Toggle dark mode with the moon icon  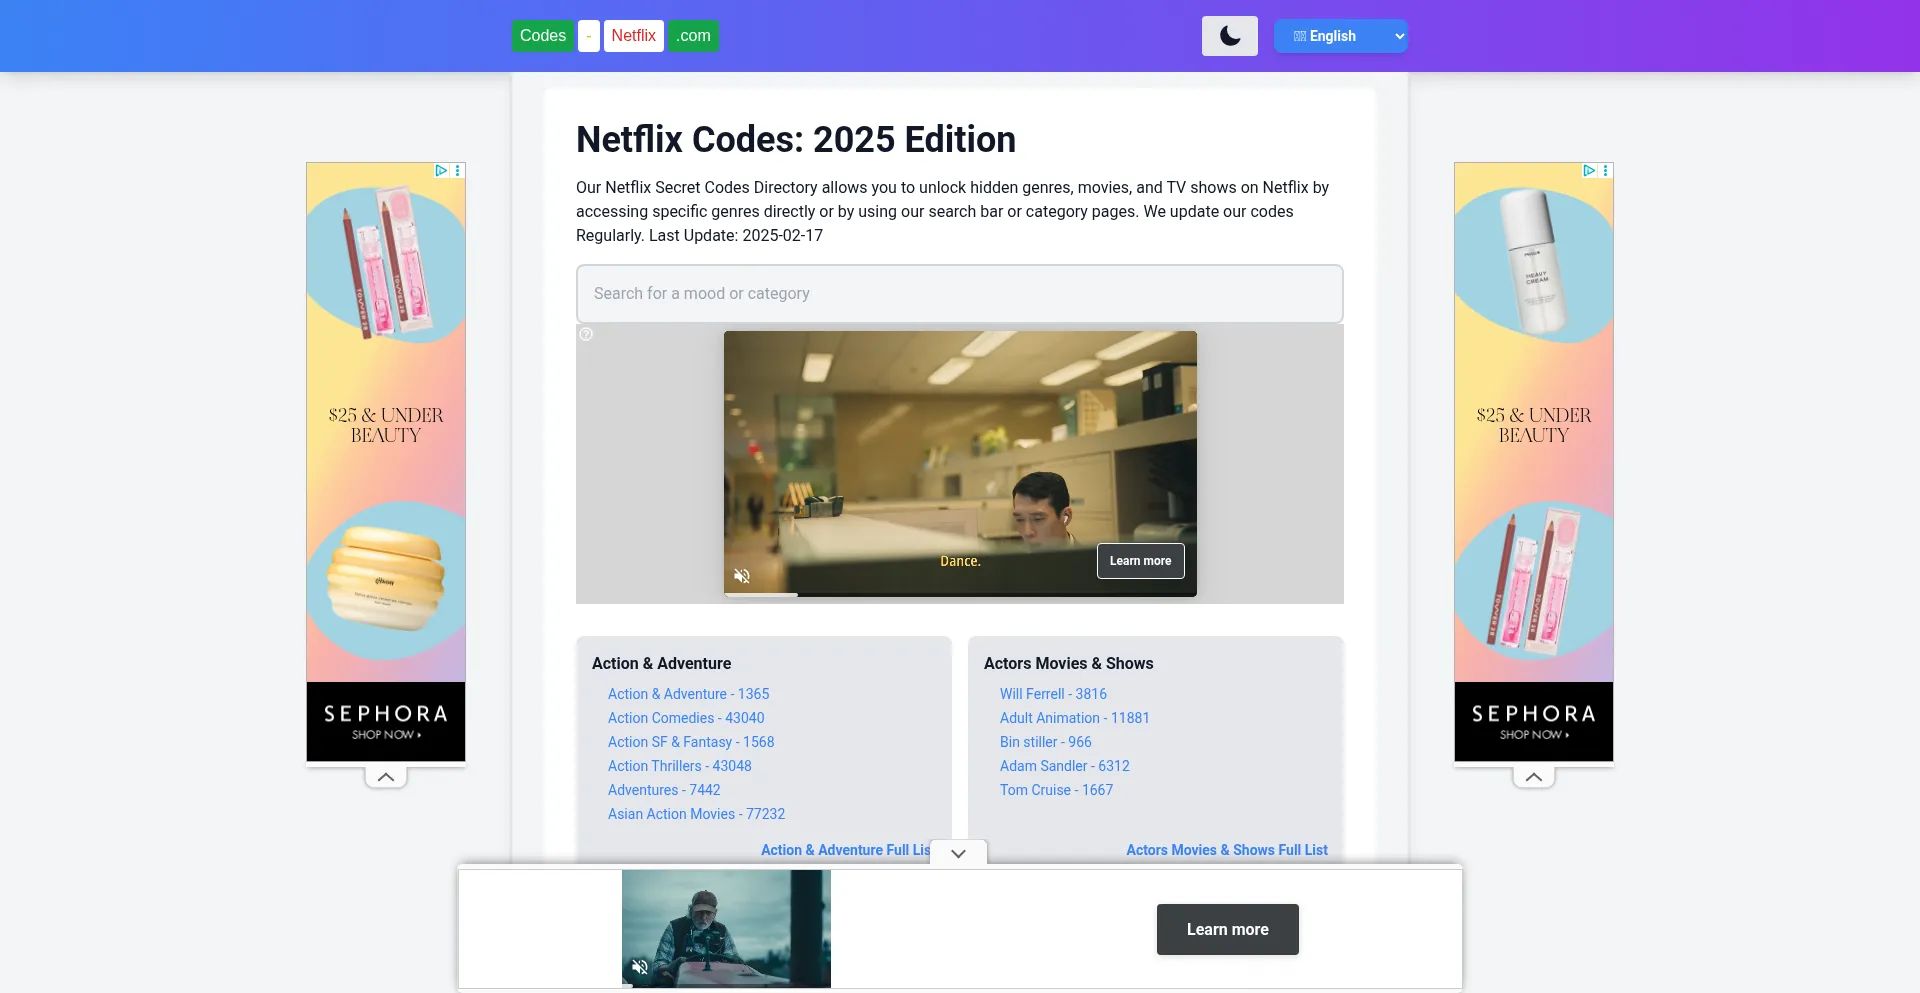[1229, 36]
